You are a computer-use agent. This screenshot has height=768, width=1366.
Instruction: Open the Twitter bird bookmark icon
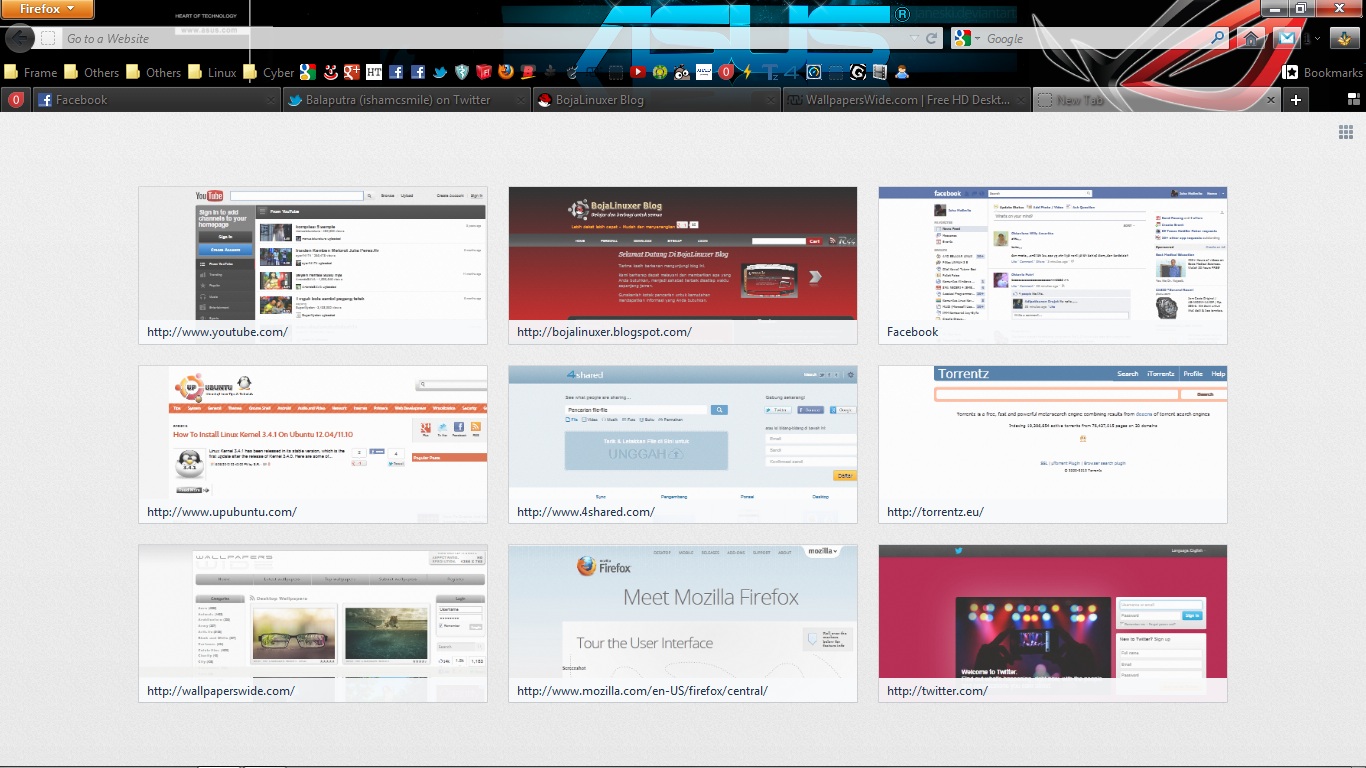coord(440,72)
